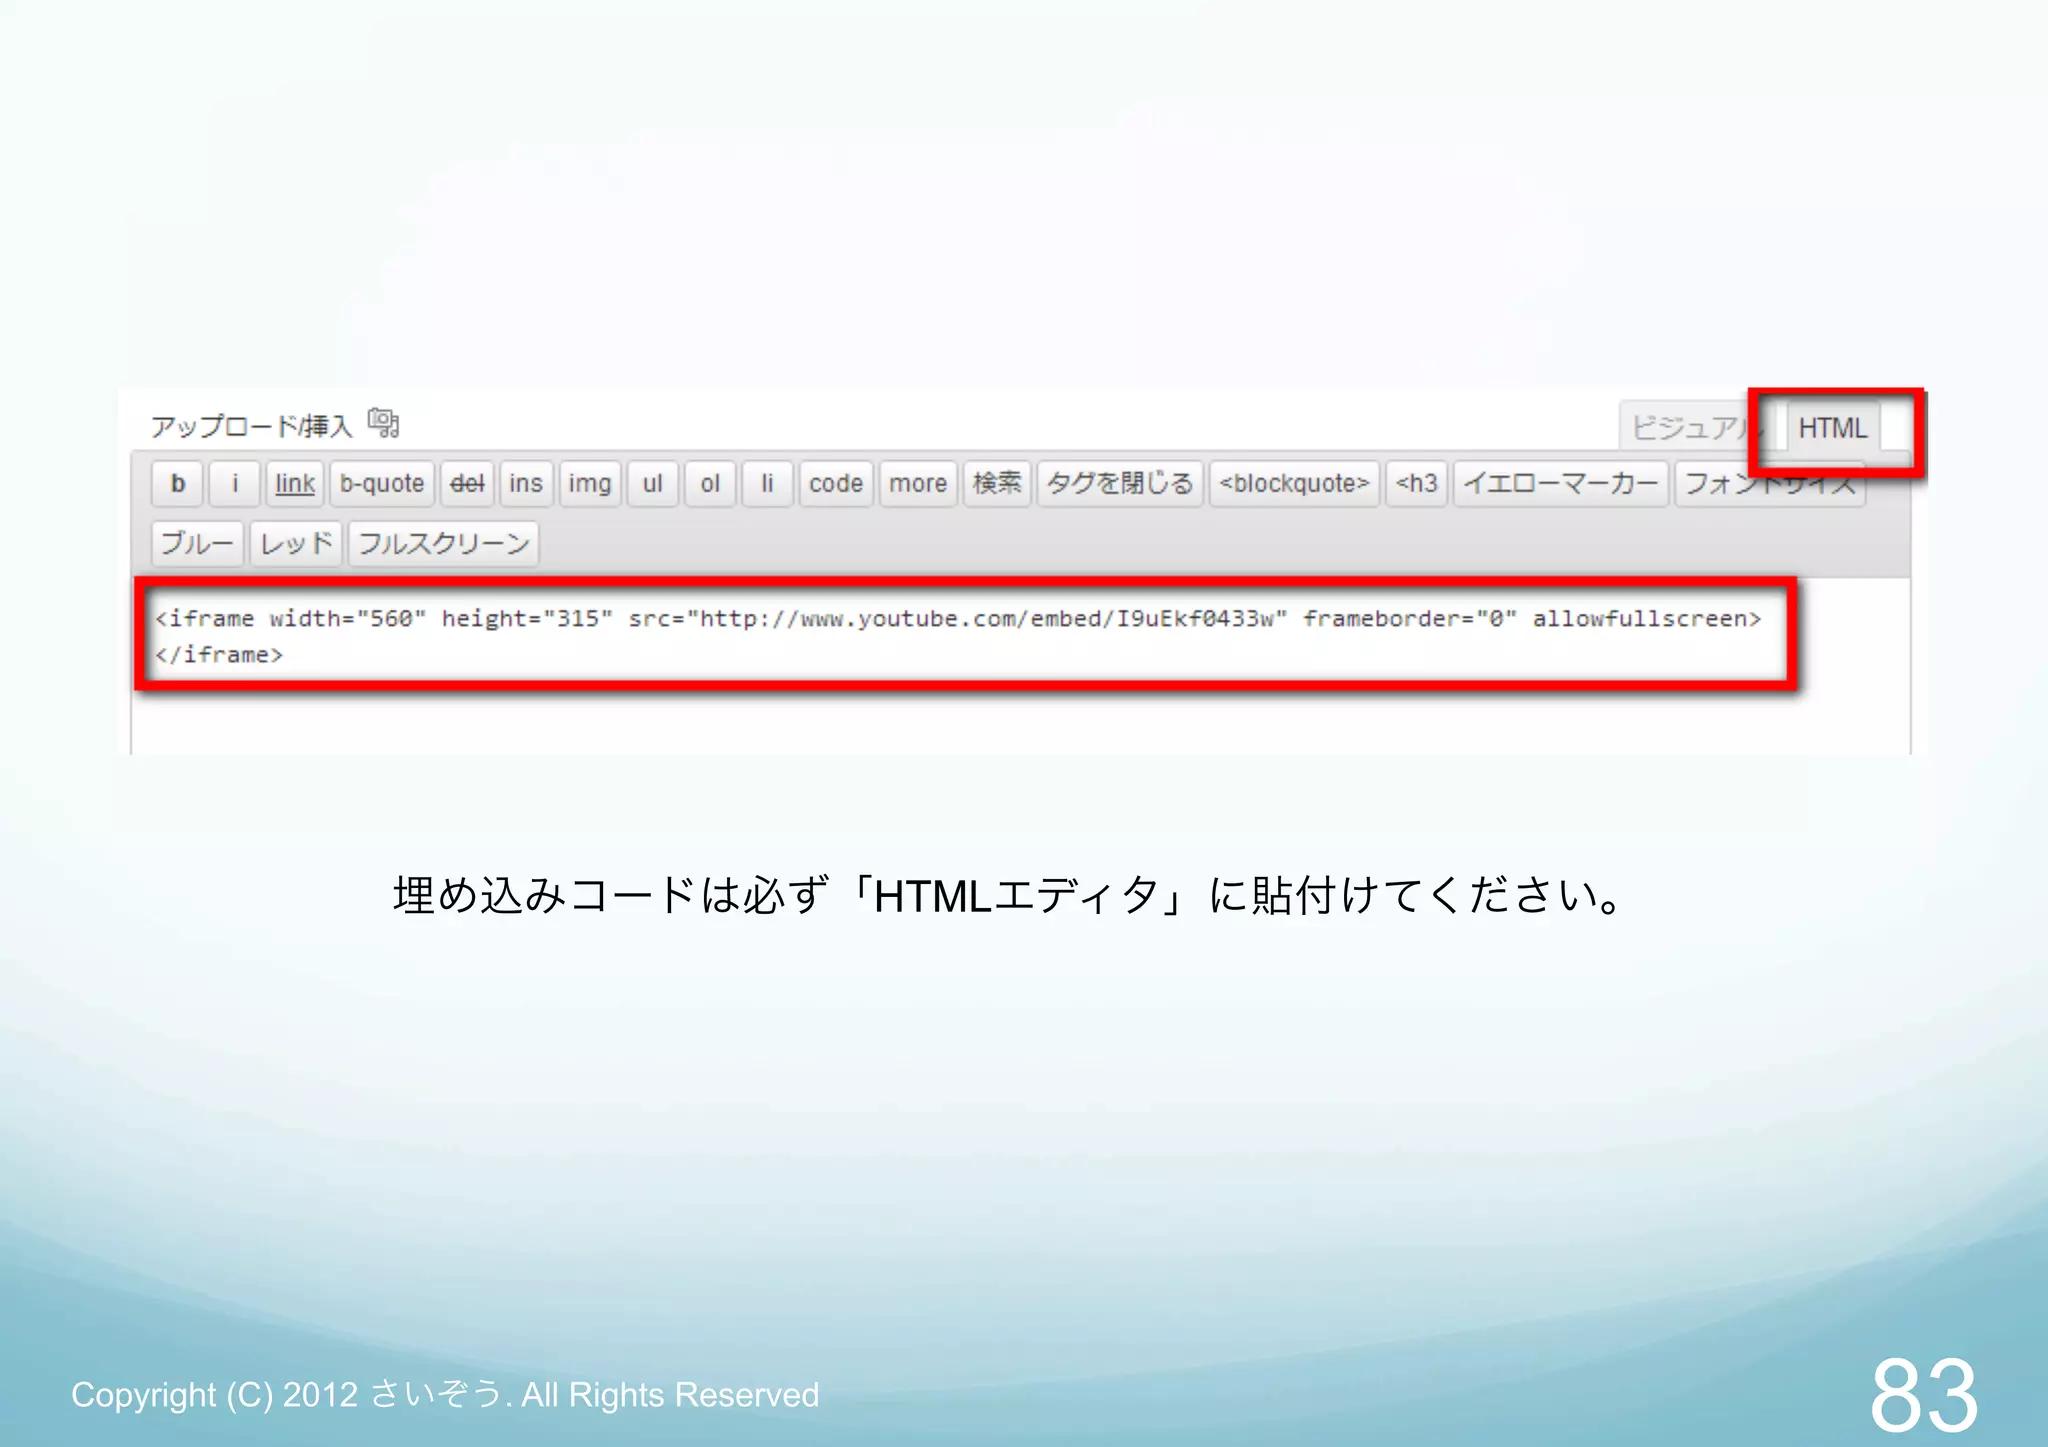
Task: Click inside the iframe embed code text
Action: tap(958, 619)
